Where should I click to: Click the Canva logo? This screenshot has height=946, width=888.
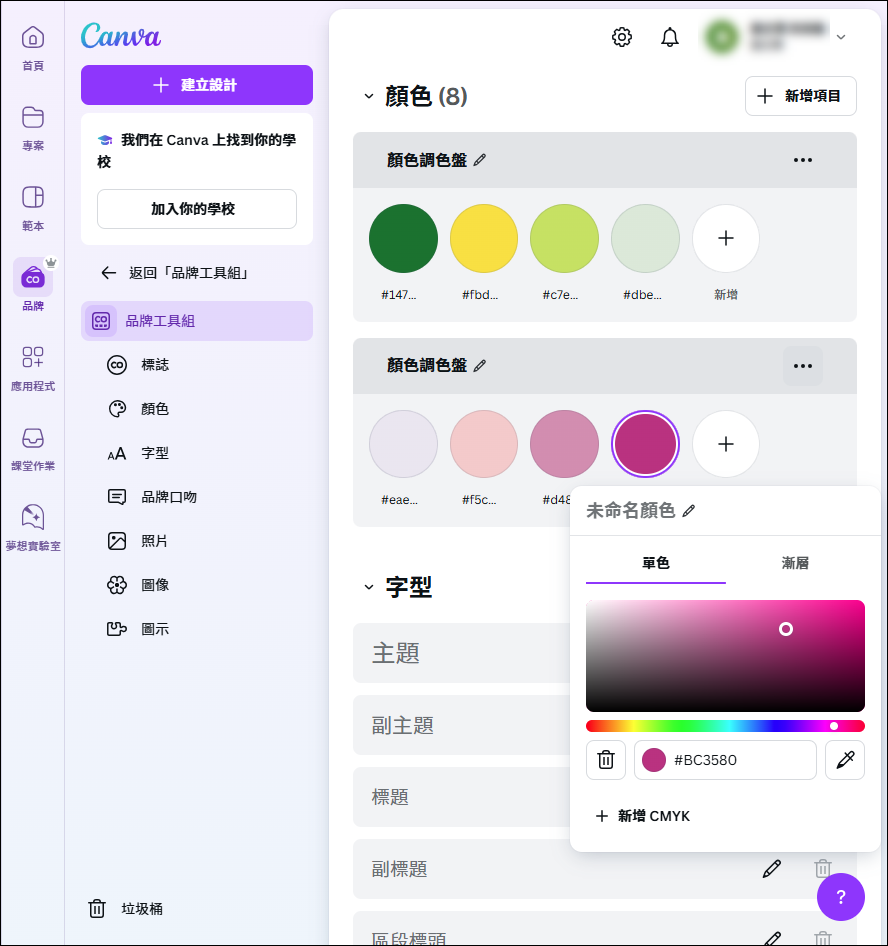(x=121, y=36)
